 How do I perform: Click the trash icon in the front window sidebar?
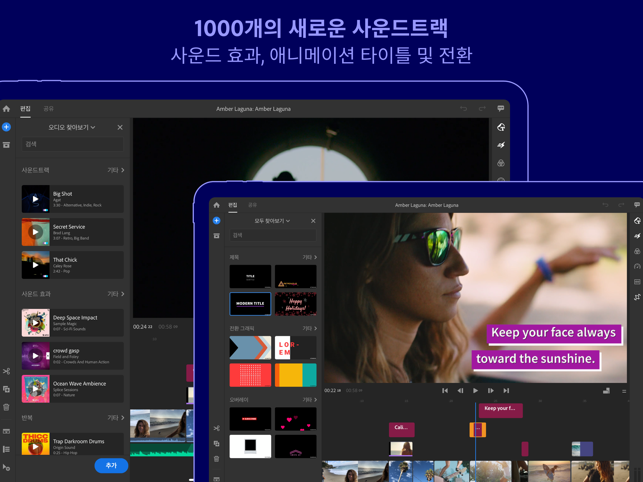[x=217, y=459]
